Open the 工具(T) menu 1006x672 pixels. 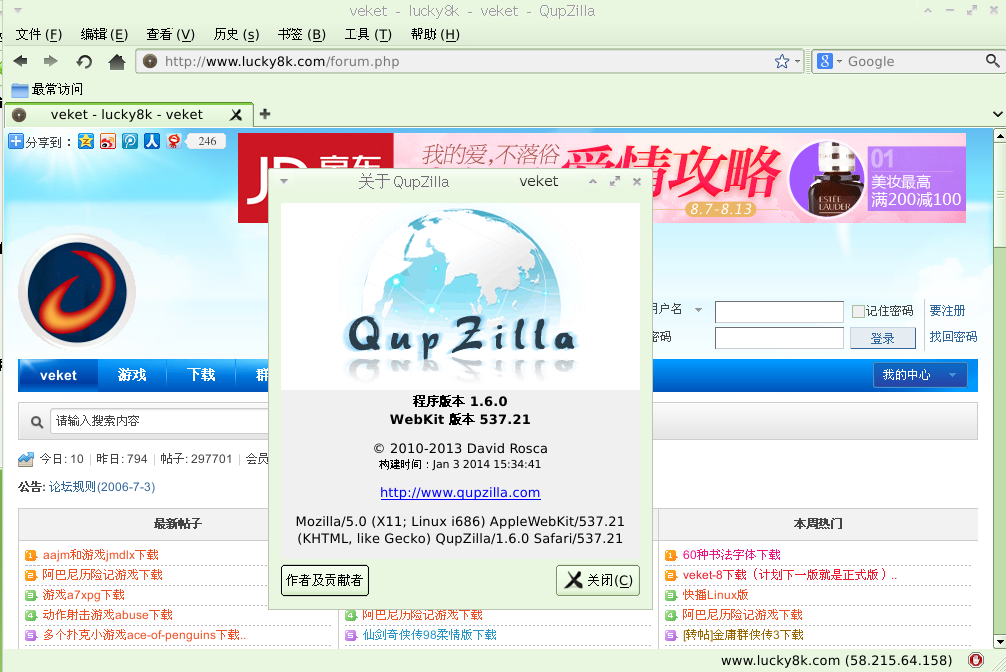368,35
